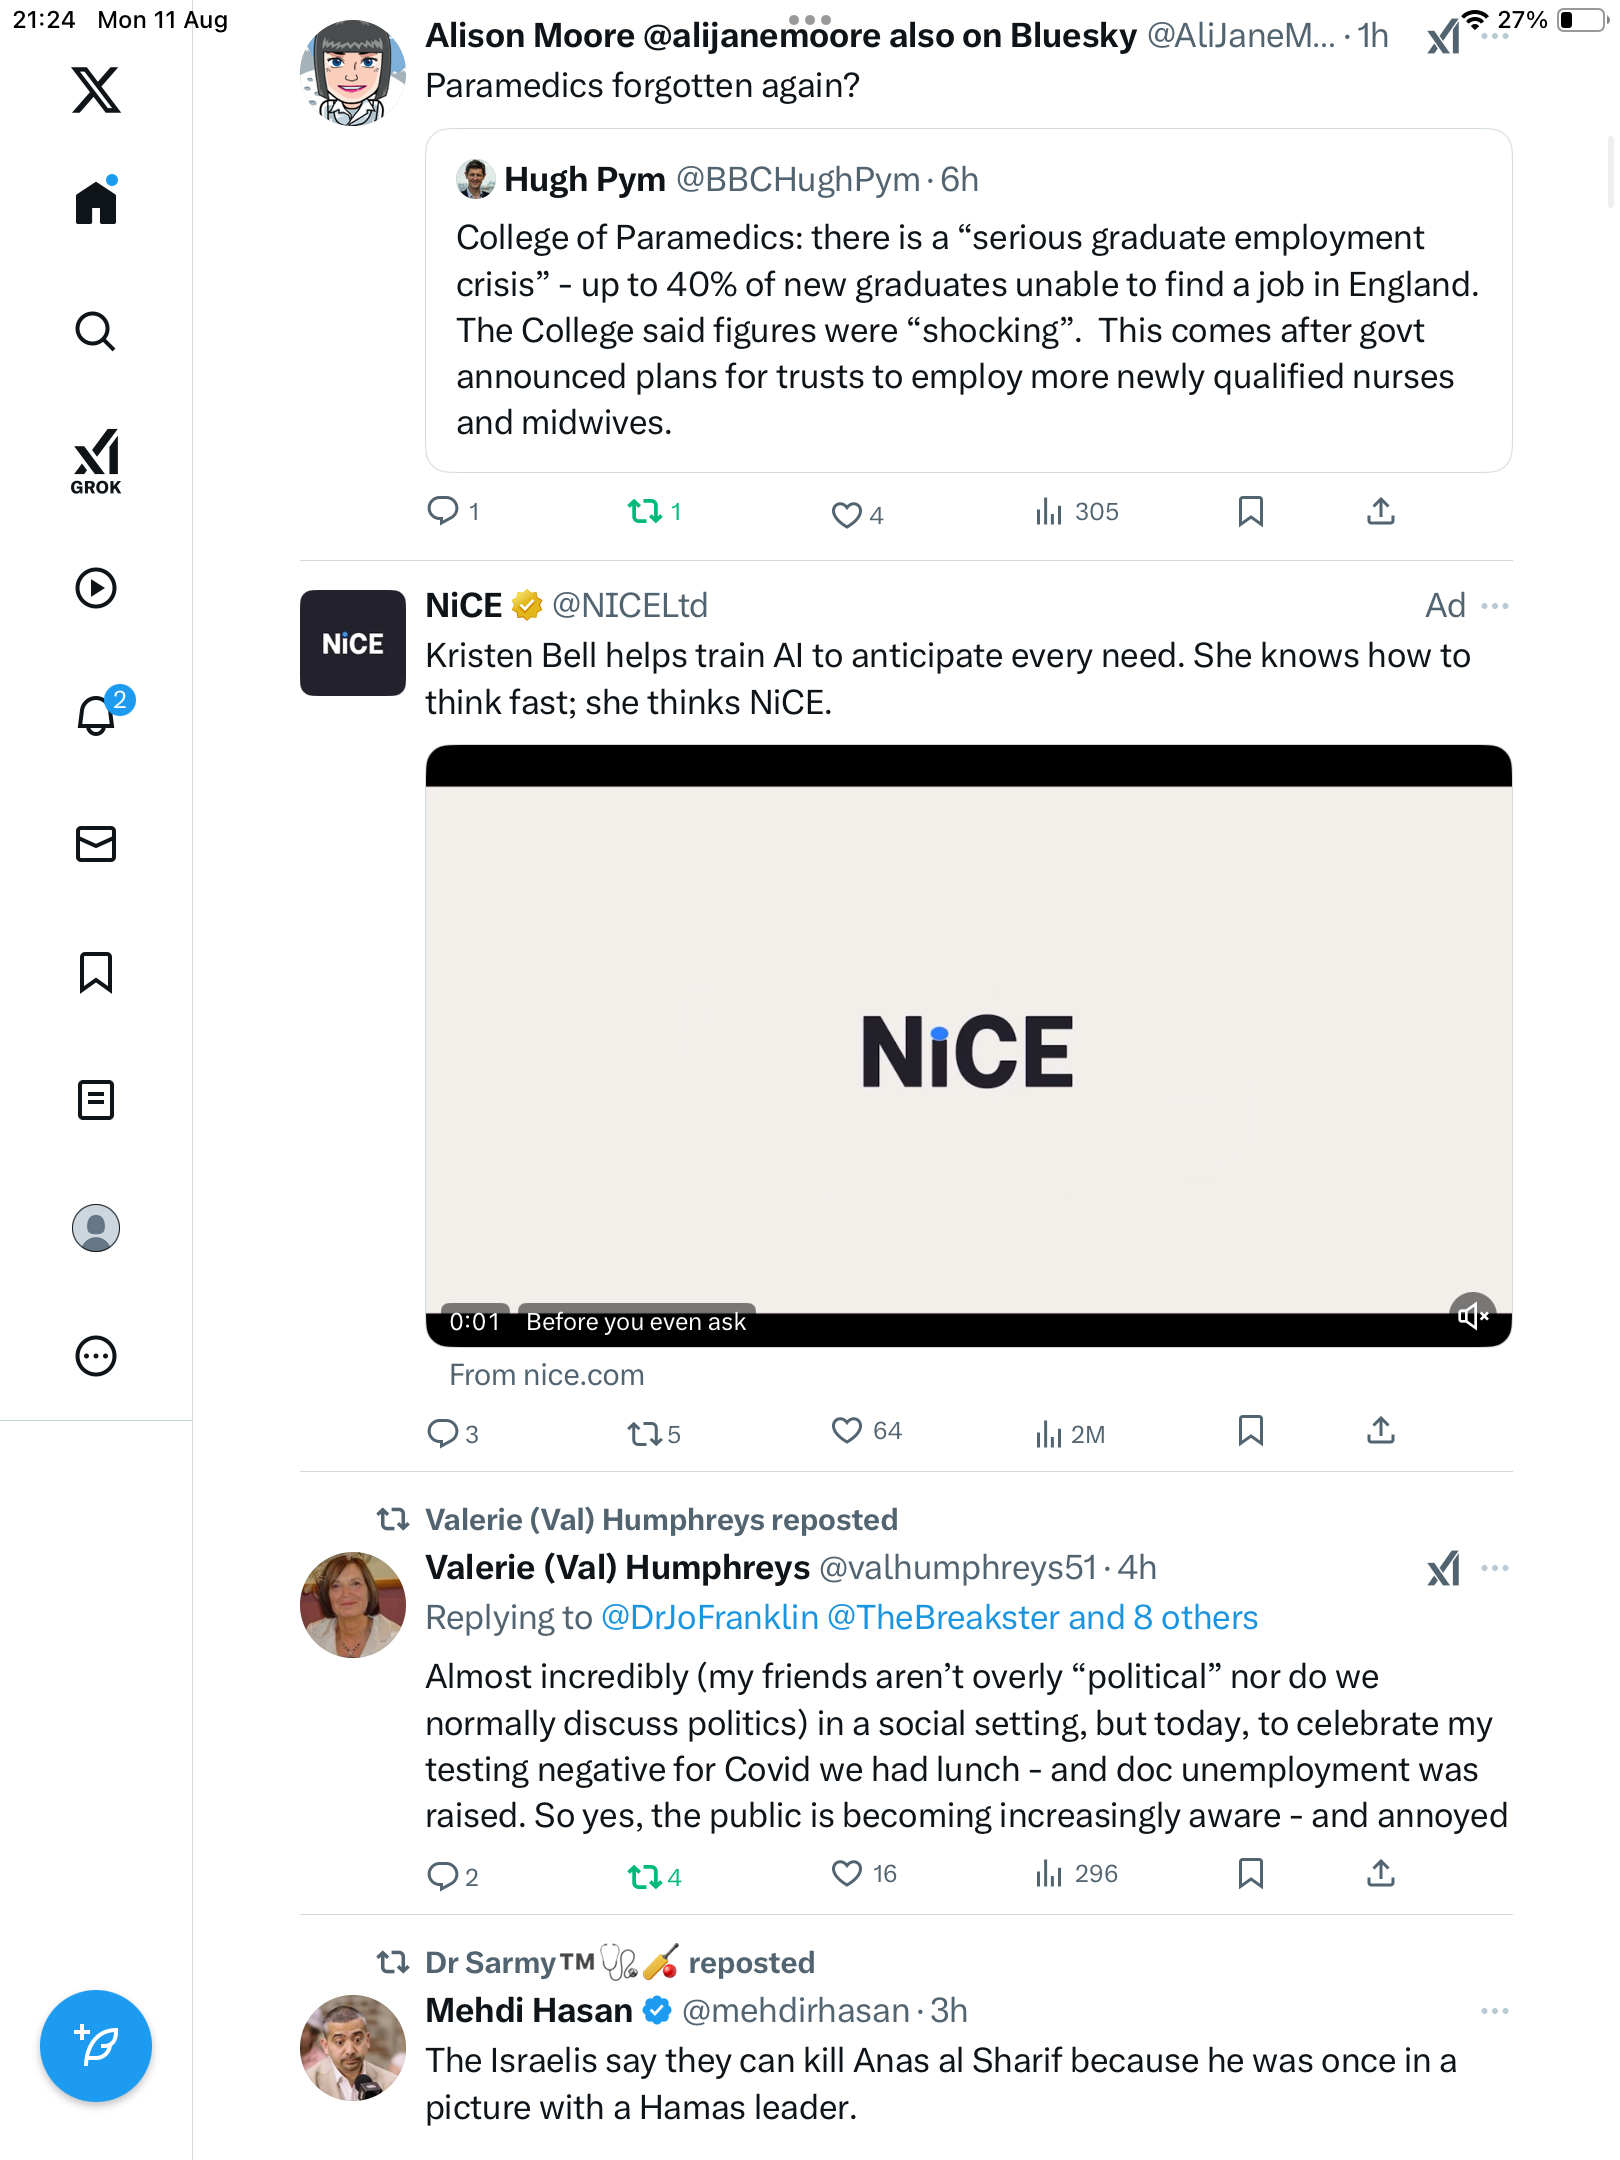Open Grok from the sidebar
The image size is (1620, 2160).
pos(96,461)
